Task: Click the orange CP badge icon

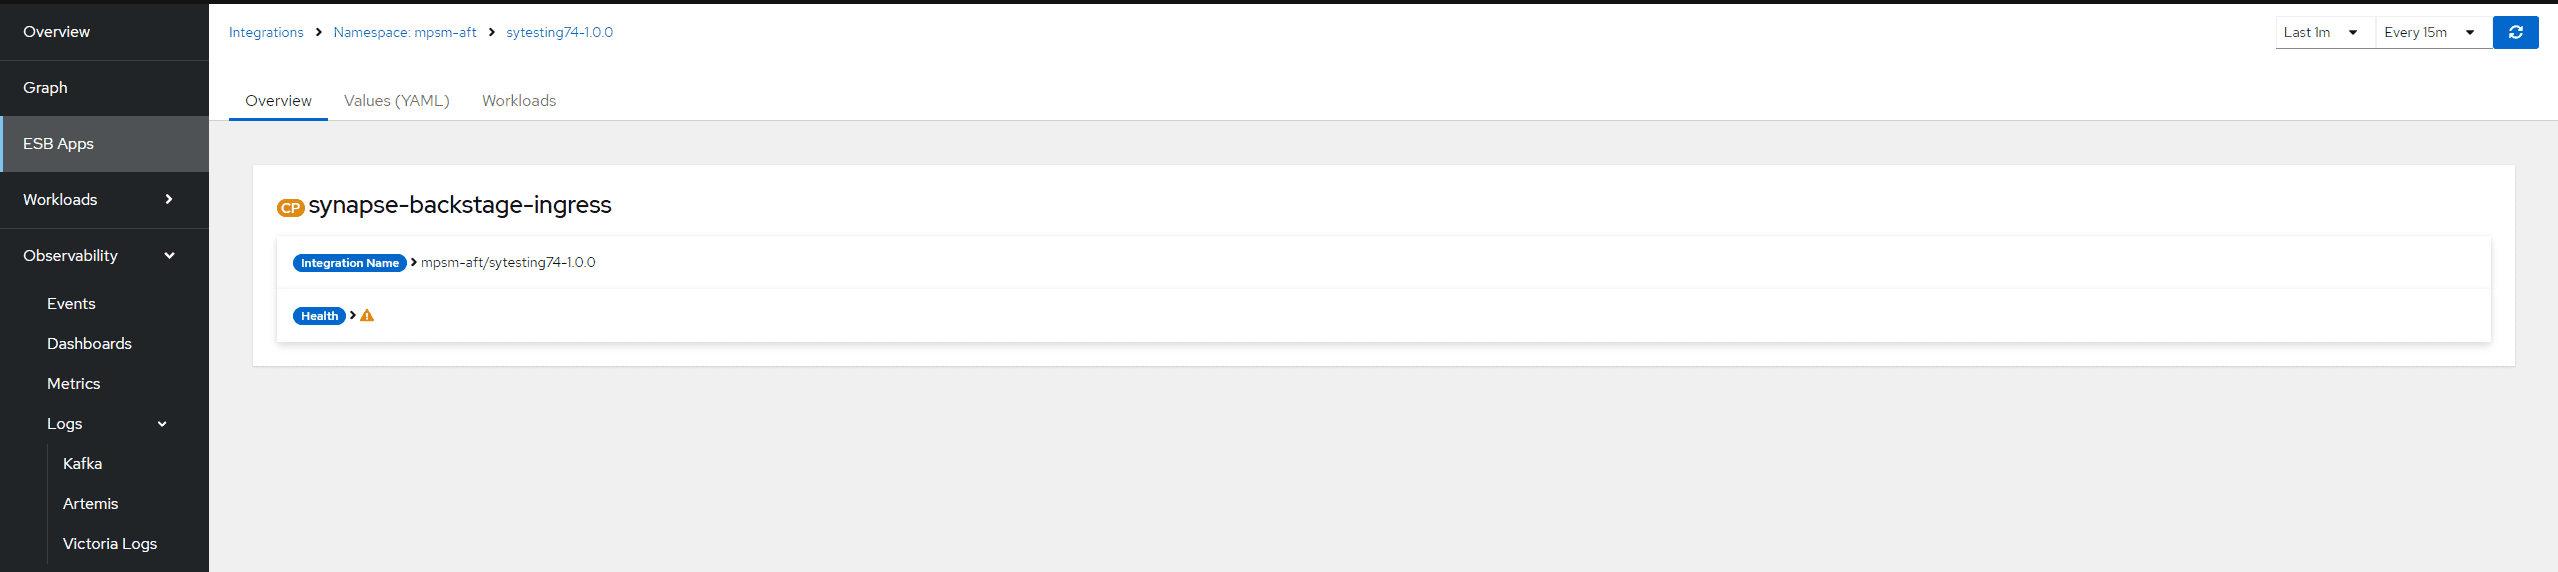Action: pos(290,208)
